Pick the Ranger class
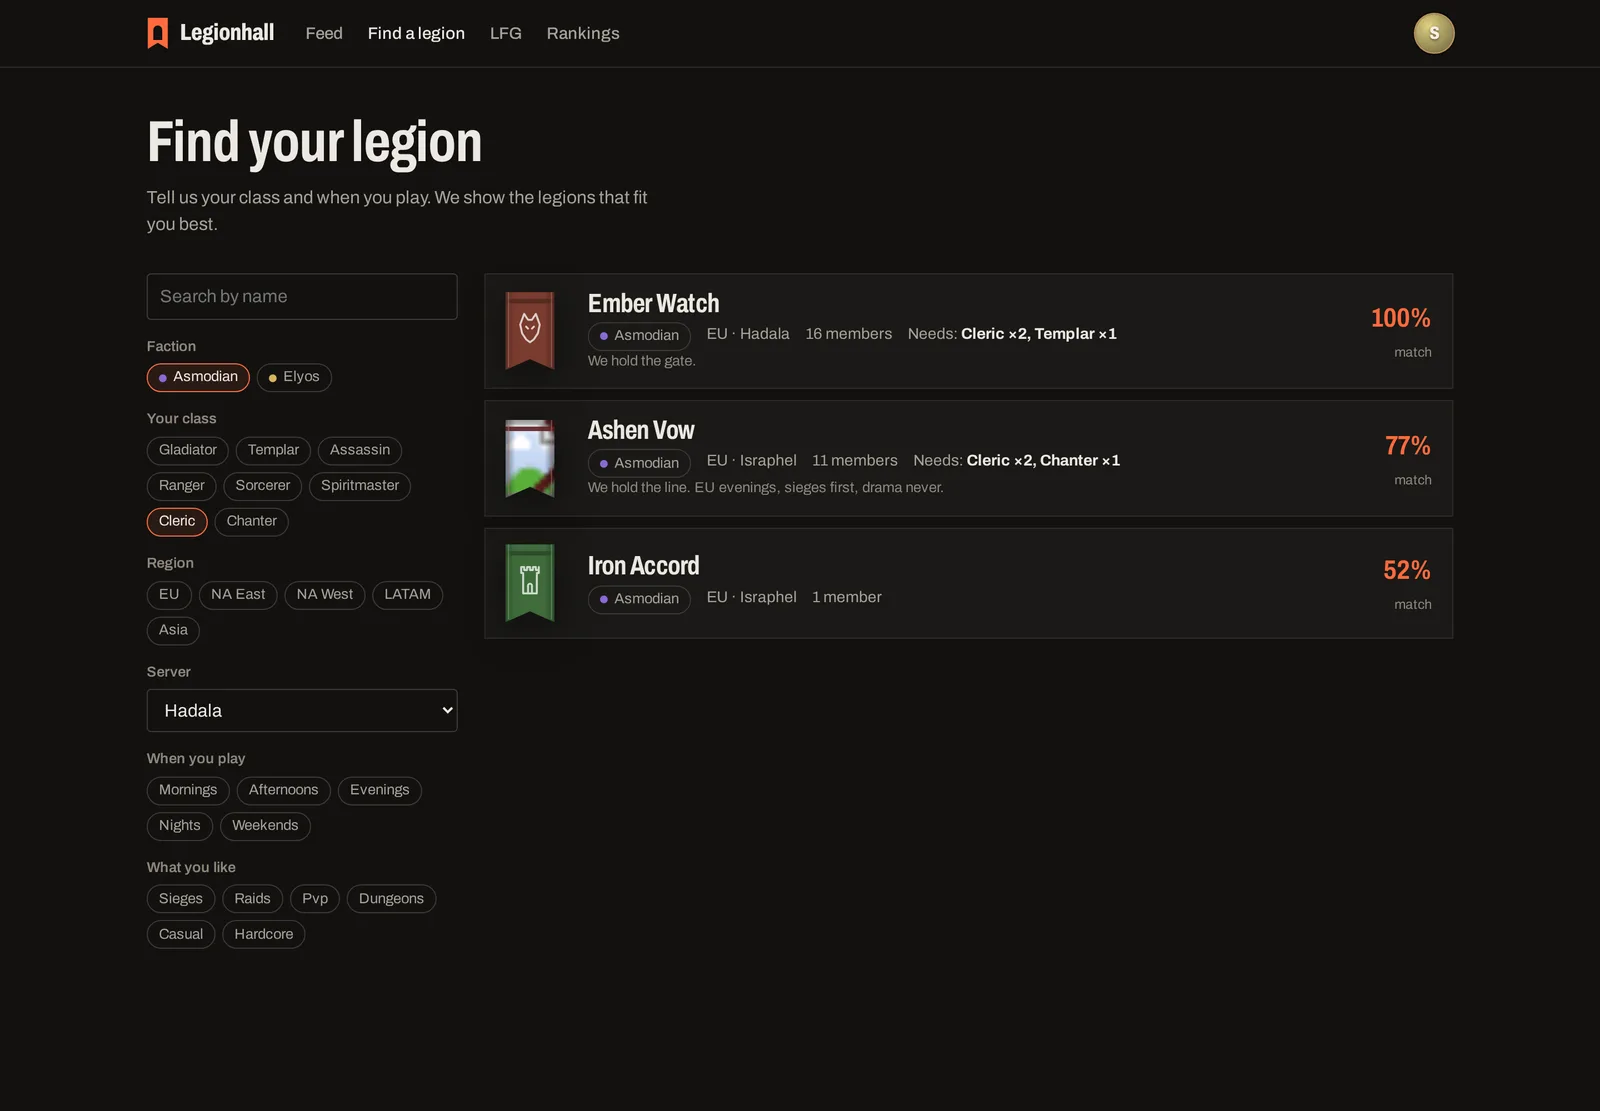The width and height of the screenshot is (1600, 1111). coord(181,486)
